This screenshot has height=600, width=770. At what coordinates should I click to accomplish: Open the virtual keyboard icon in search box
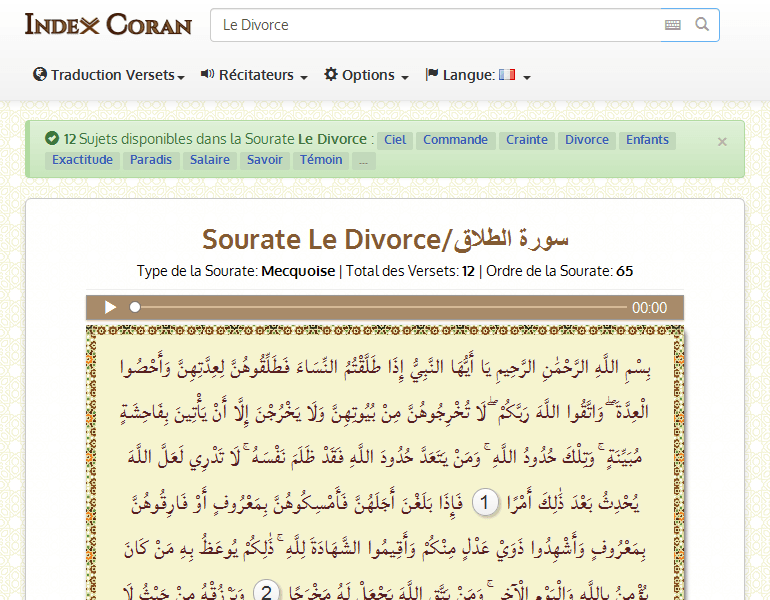673,25
